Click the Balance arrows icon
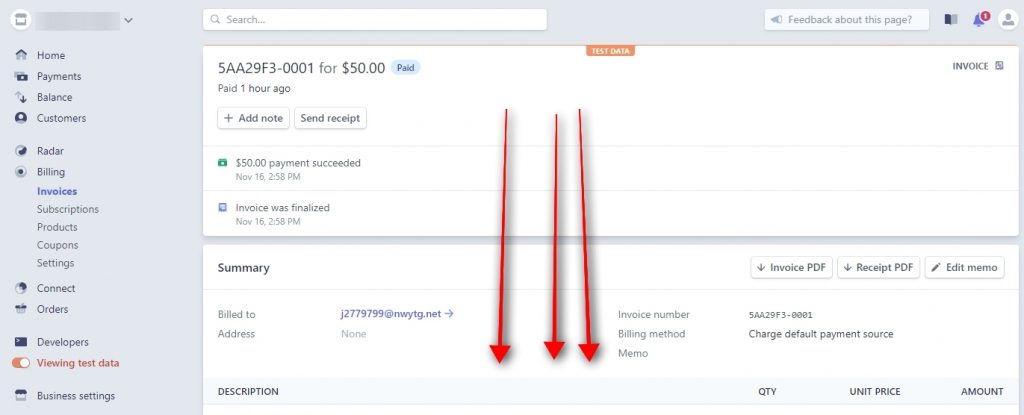The height and width of the screenshot is (415, 1024). (21, 97)
